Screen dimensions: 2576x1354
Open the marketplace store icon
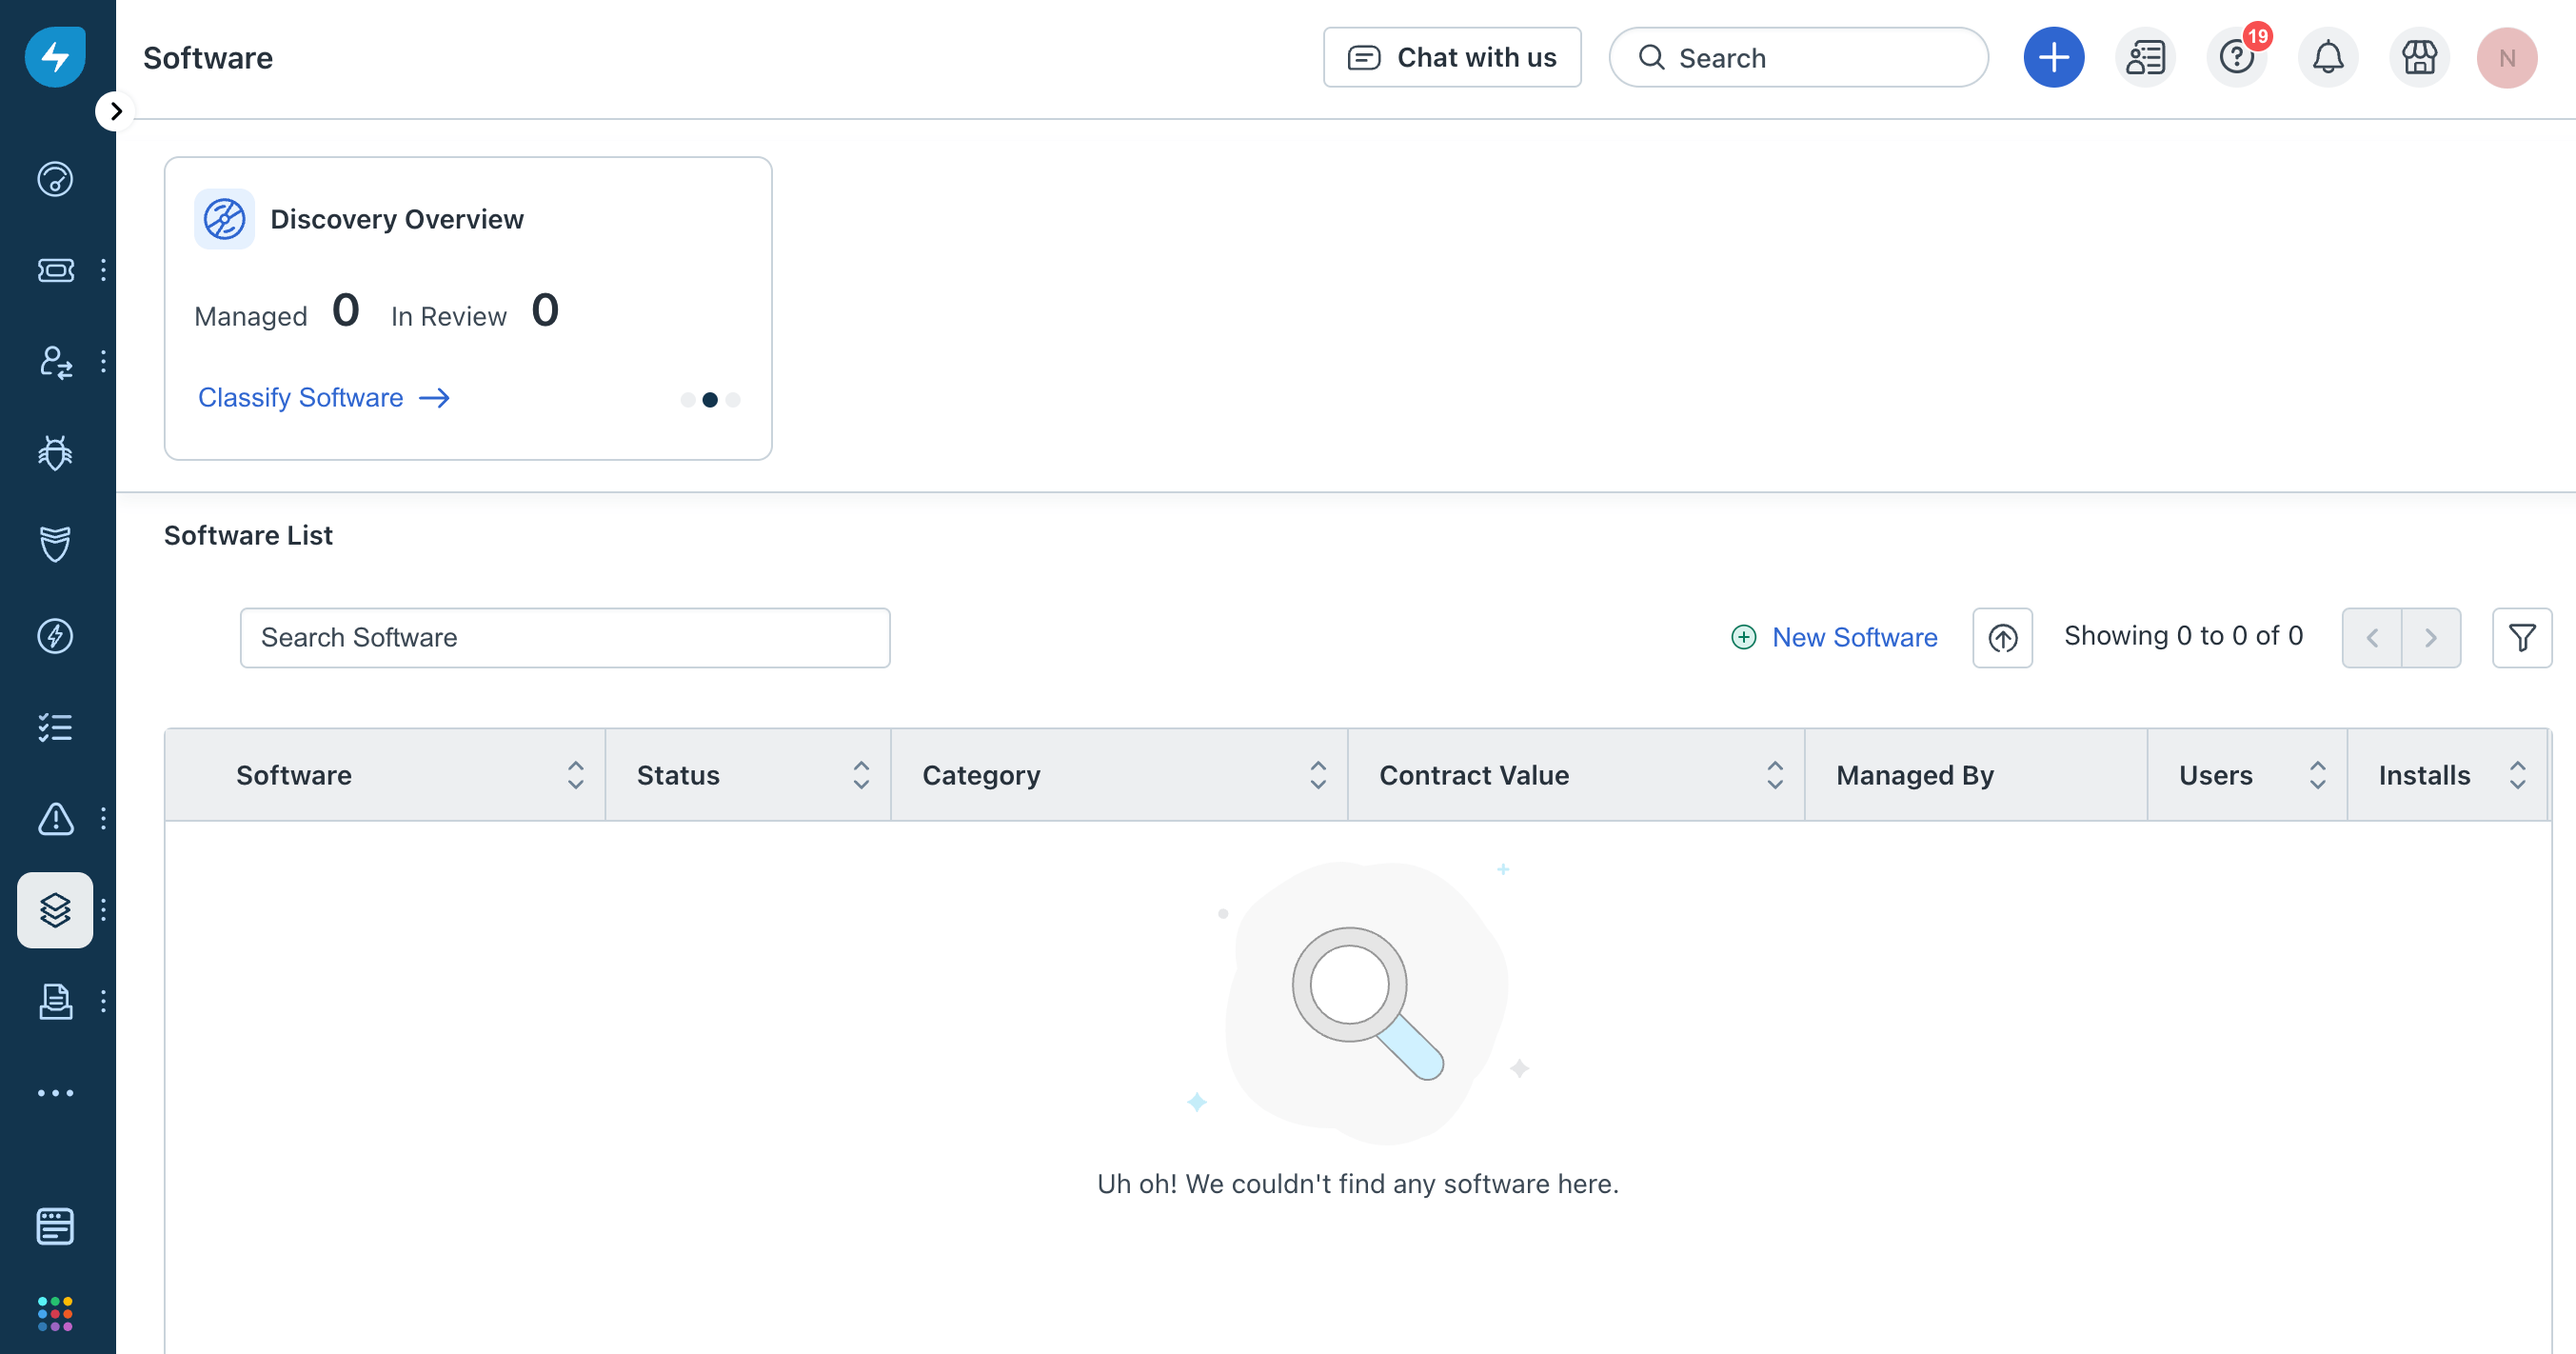click(x=2418, y=58)
